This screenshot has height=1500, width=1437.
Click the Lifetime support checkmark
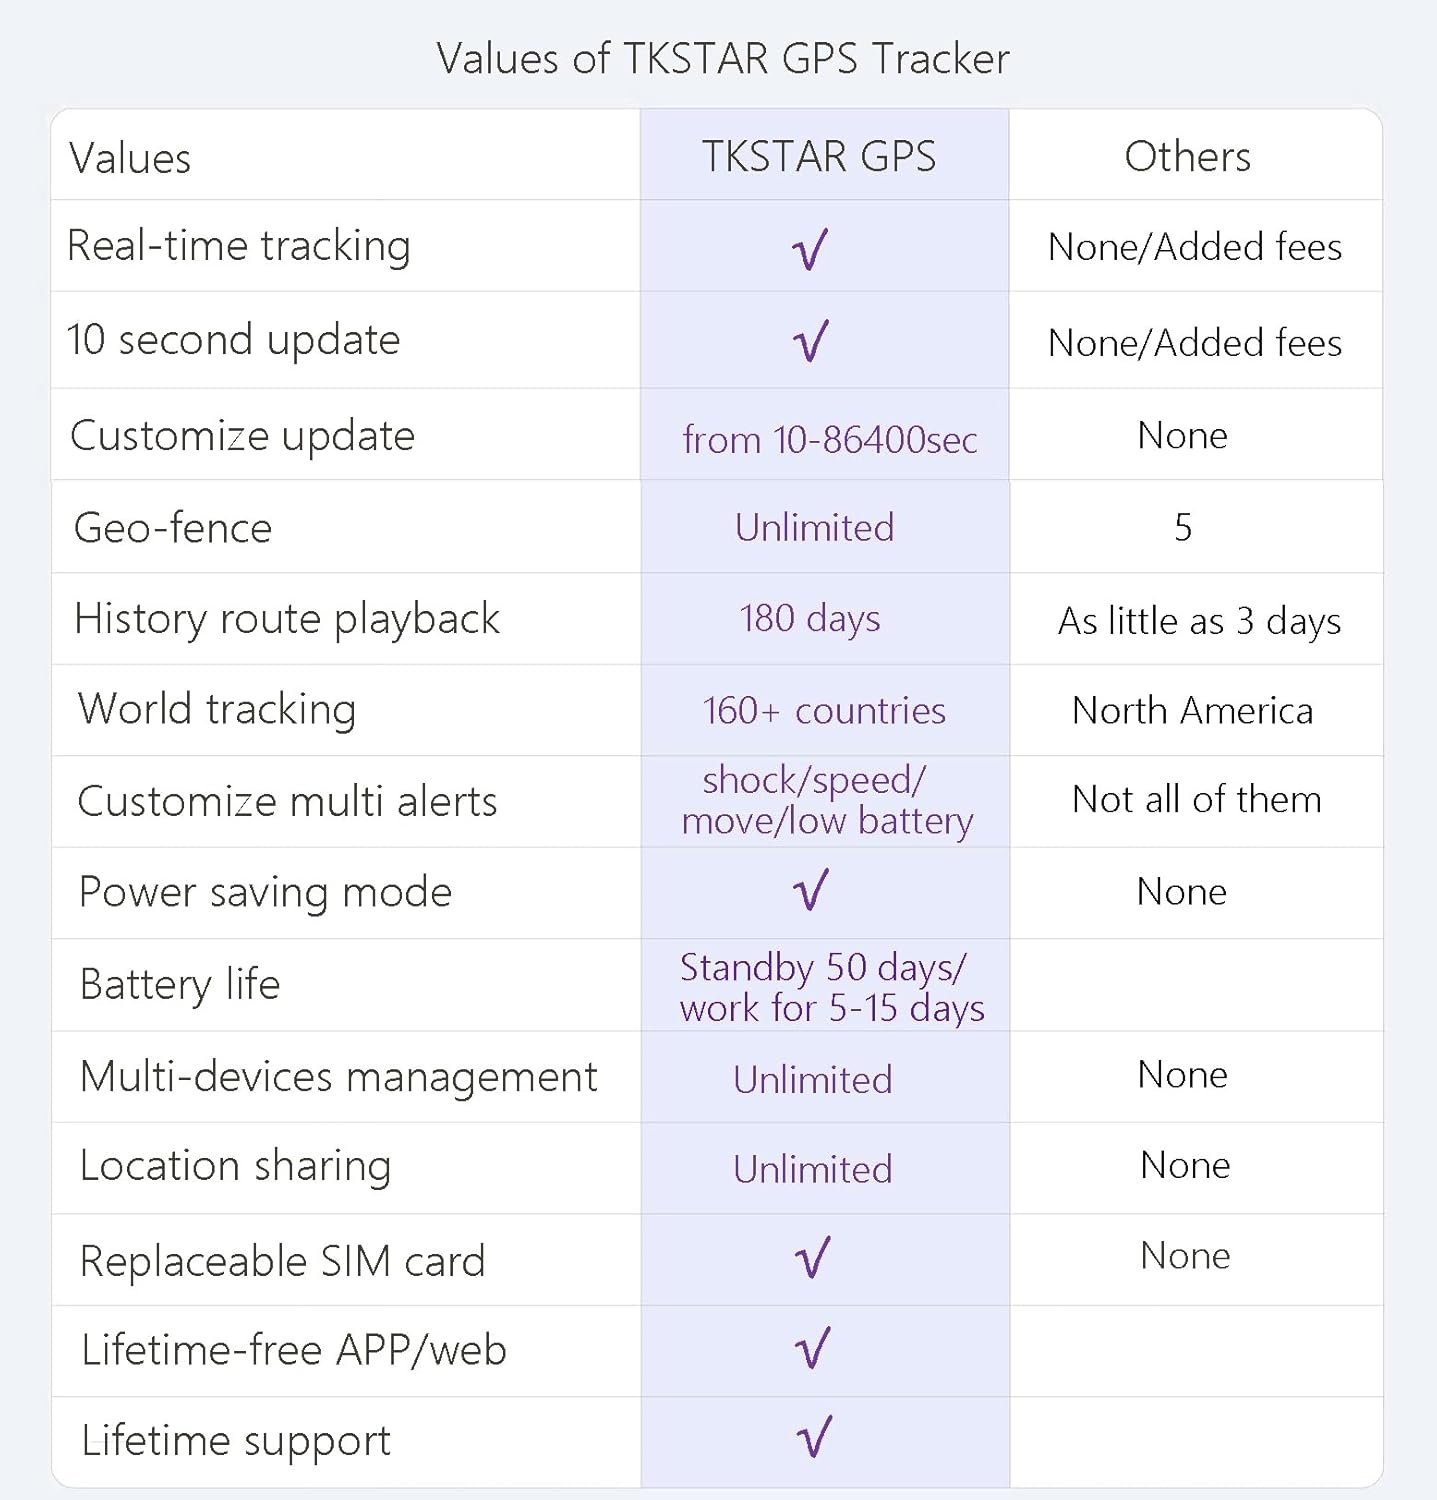pyautogui.click(x=813, y=1437)
